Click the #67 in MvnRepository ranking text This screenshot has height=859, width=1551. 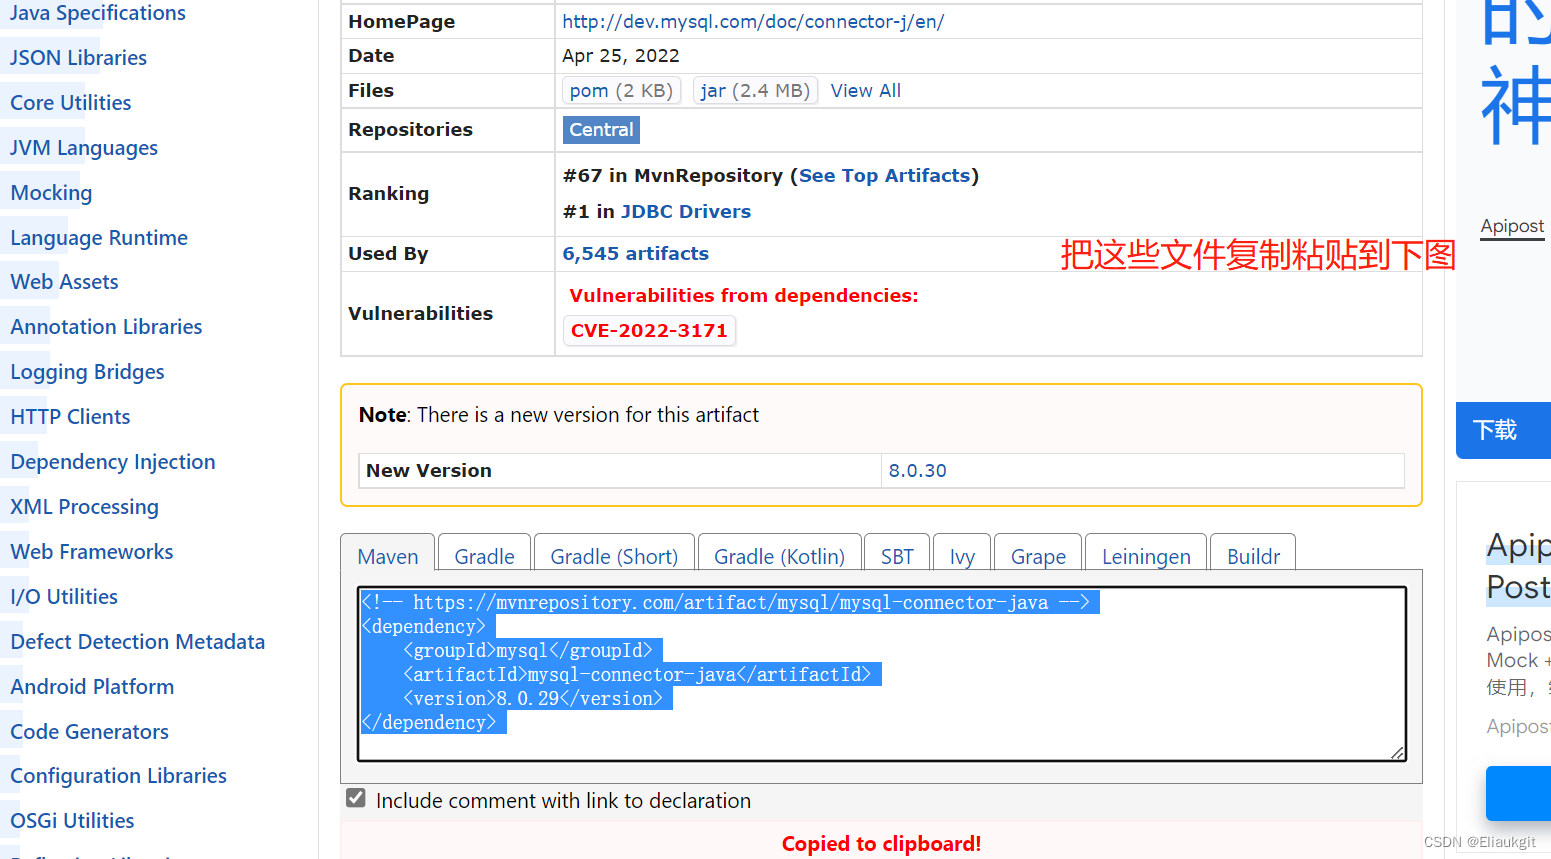click(673, 175)
